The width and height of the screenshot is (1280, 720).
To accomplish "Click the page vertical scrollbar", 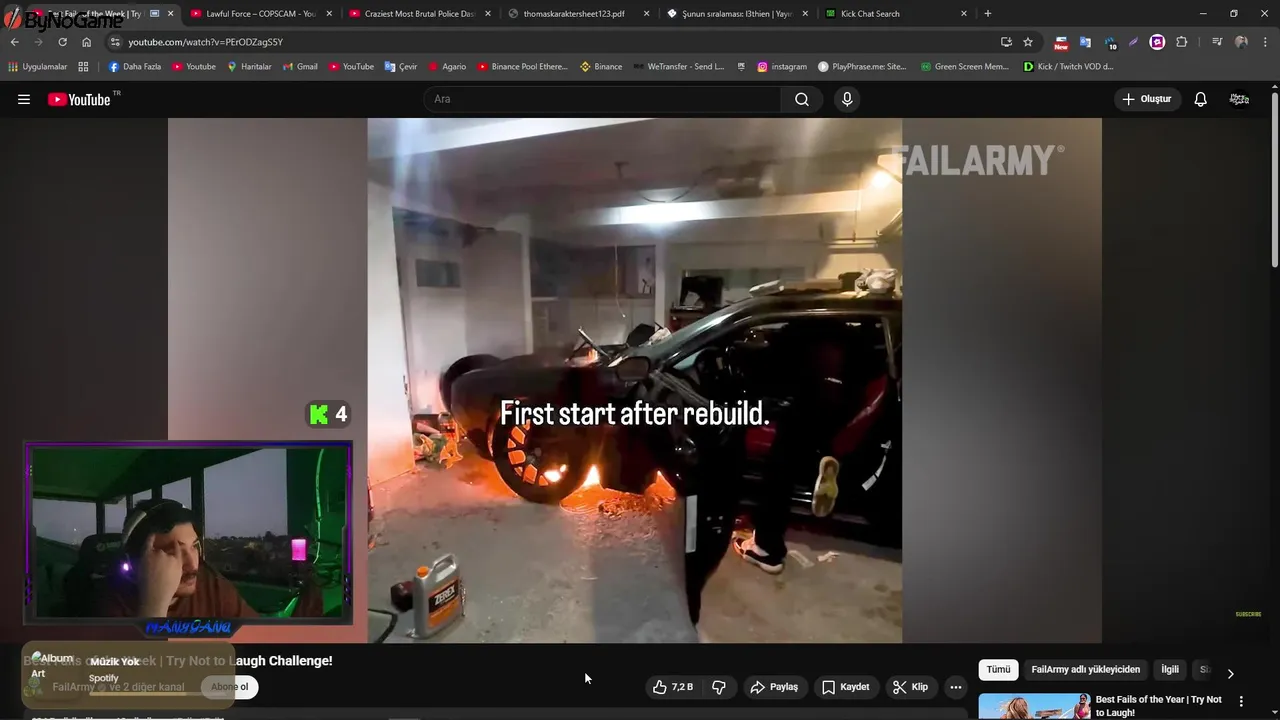I will [x=1275, y=180].
